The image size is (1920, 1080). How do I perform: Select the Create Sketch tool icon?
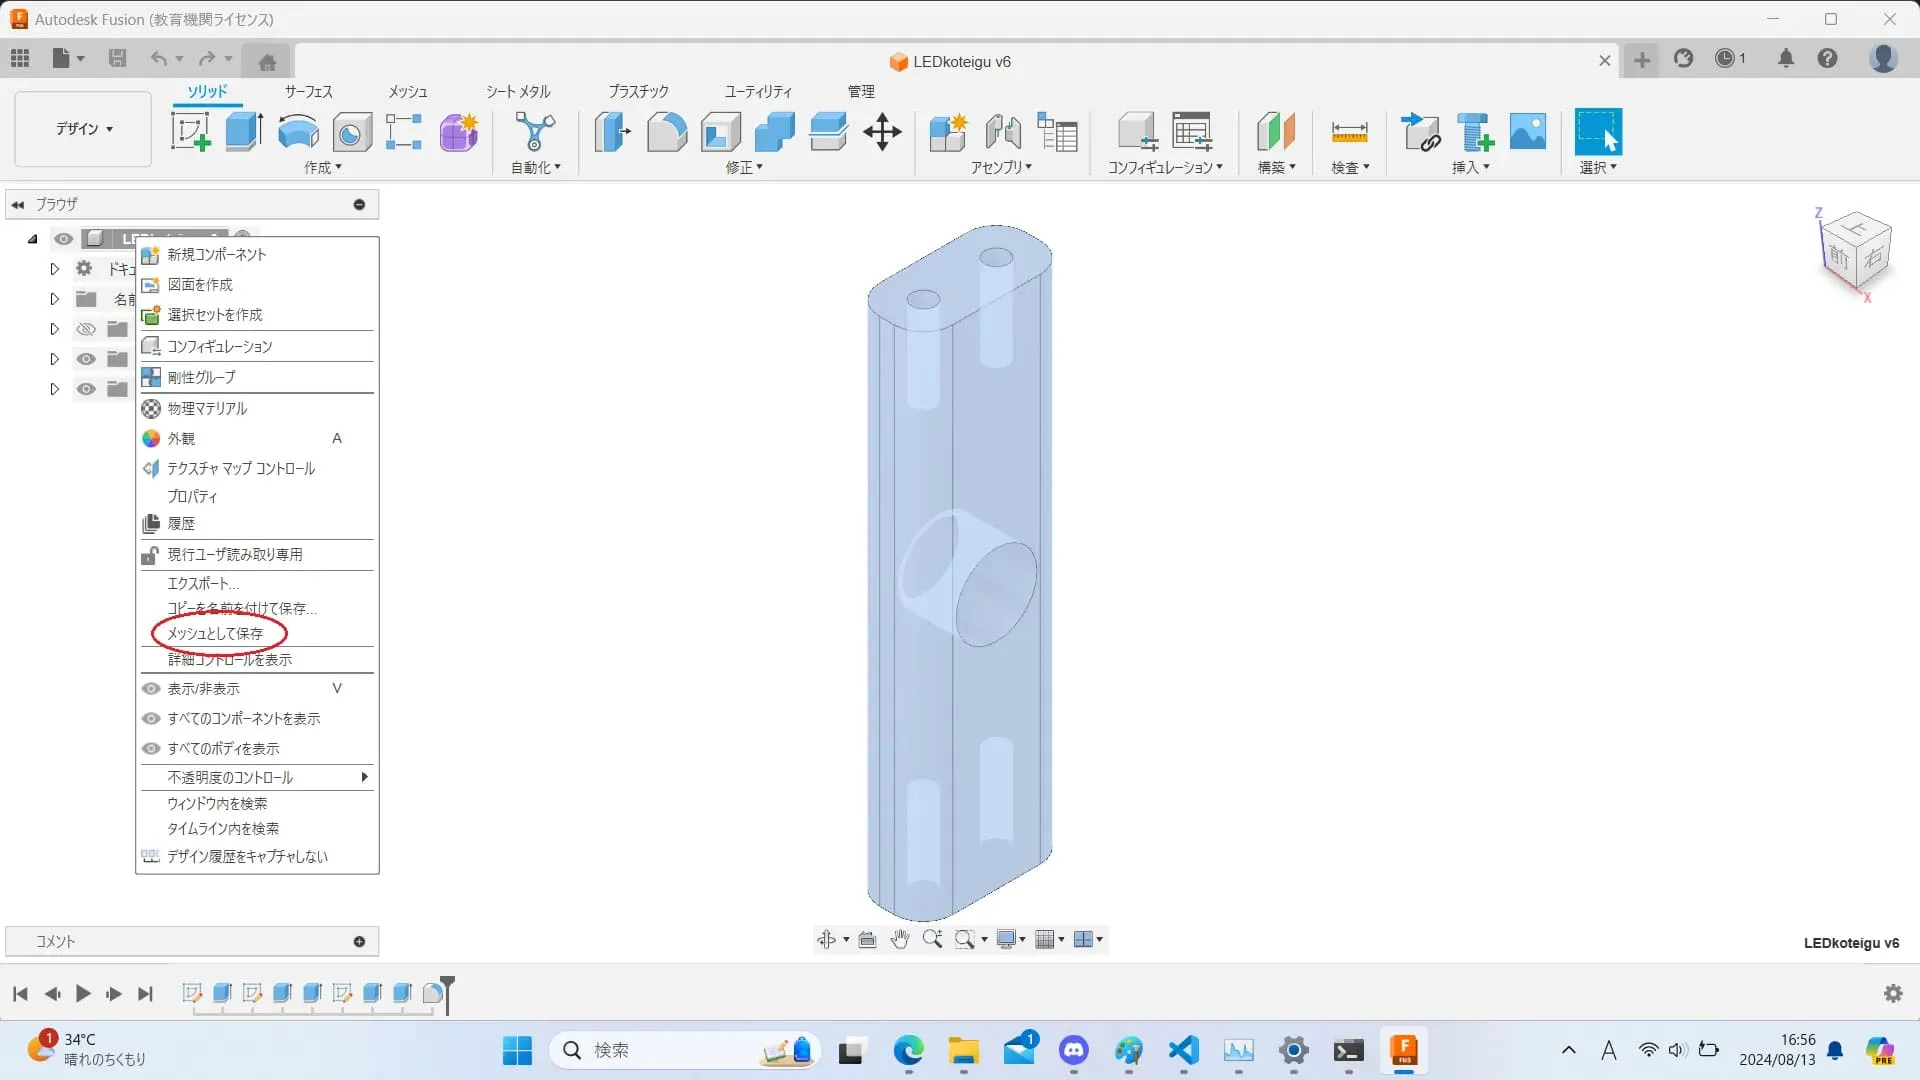tap(190, 132)
